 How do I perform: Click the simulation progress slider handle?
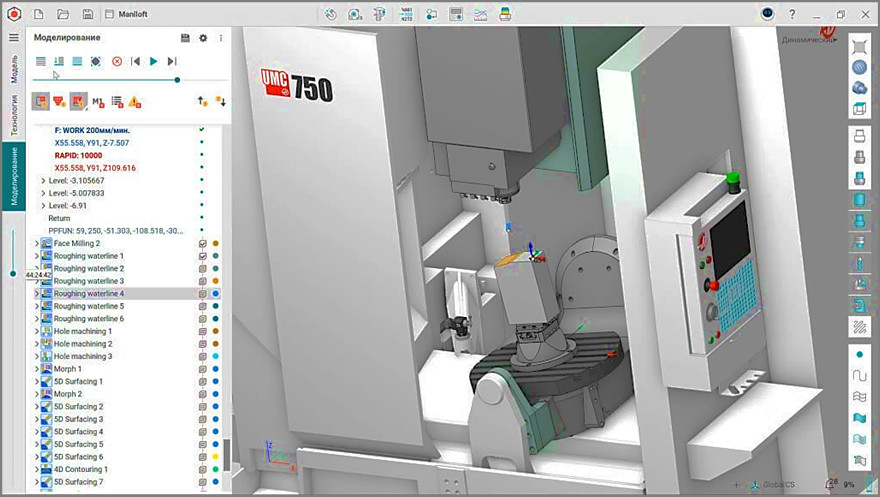(x=177, y=80)
